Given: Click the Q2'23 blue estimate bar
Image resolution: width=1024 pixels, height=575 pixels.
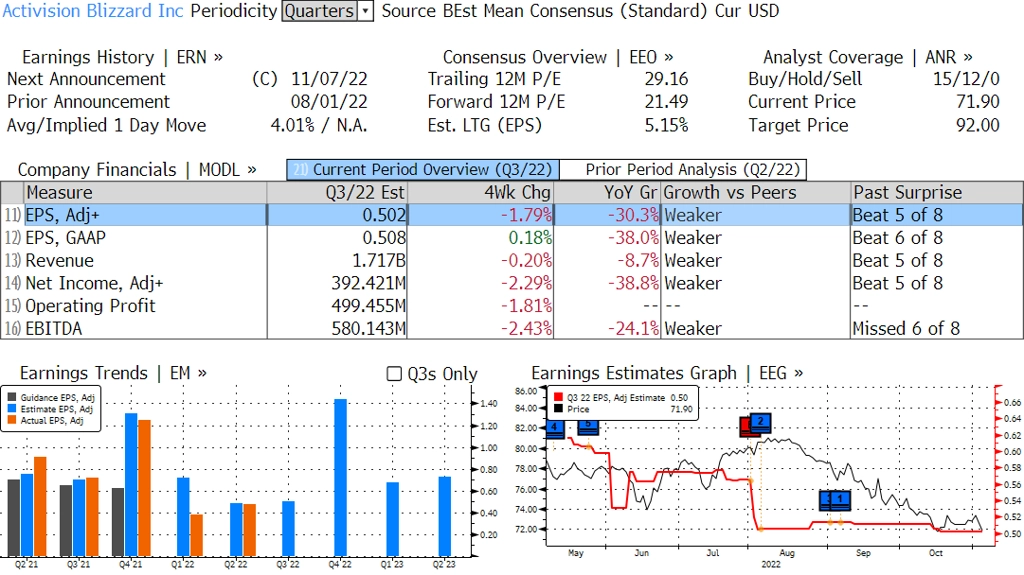Looking at the screenshot, I should 445,516.
